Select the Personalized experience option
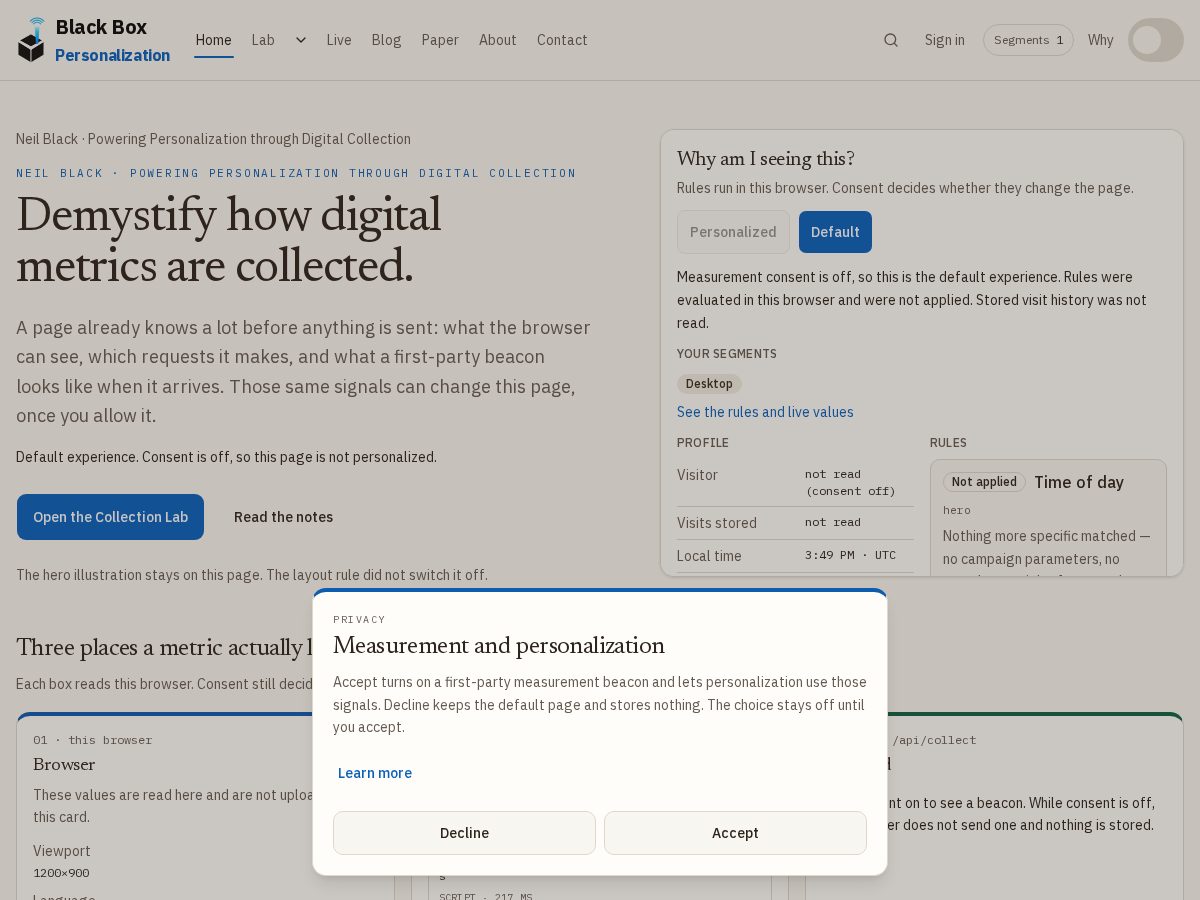 pyautogui.click(x=733, y=232)
